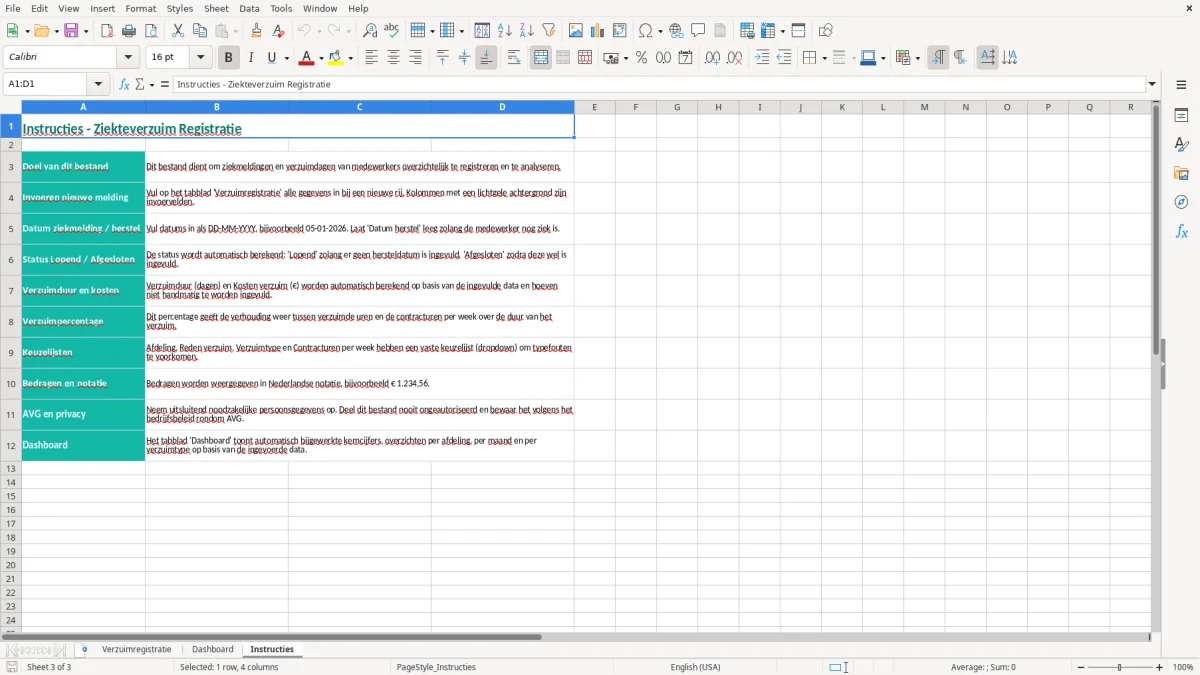Click the Print icon
Image resolution: width=1200 pixels, height=675 pixels.
click(x=129, y=31)
